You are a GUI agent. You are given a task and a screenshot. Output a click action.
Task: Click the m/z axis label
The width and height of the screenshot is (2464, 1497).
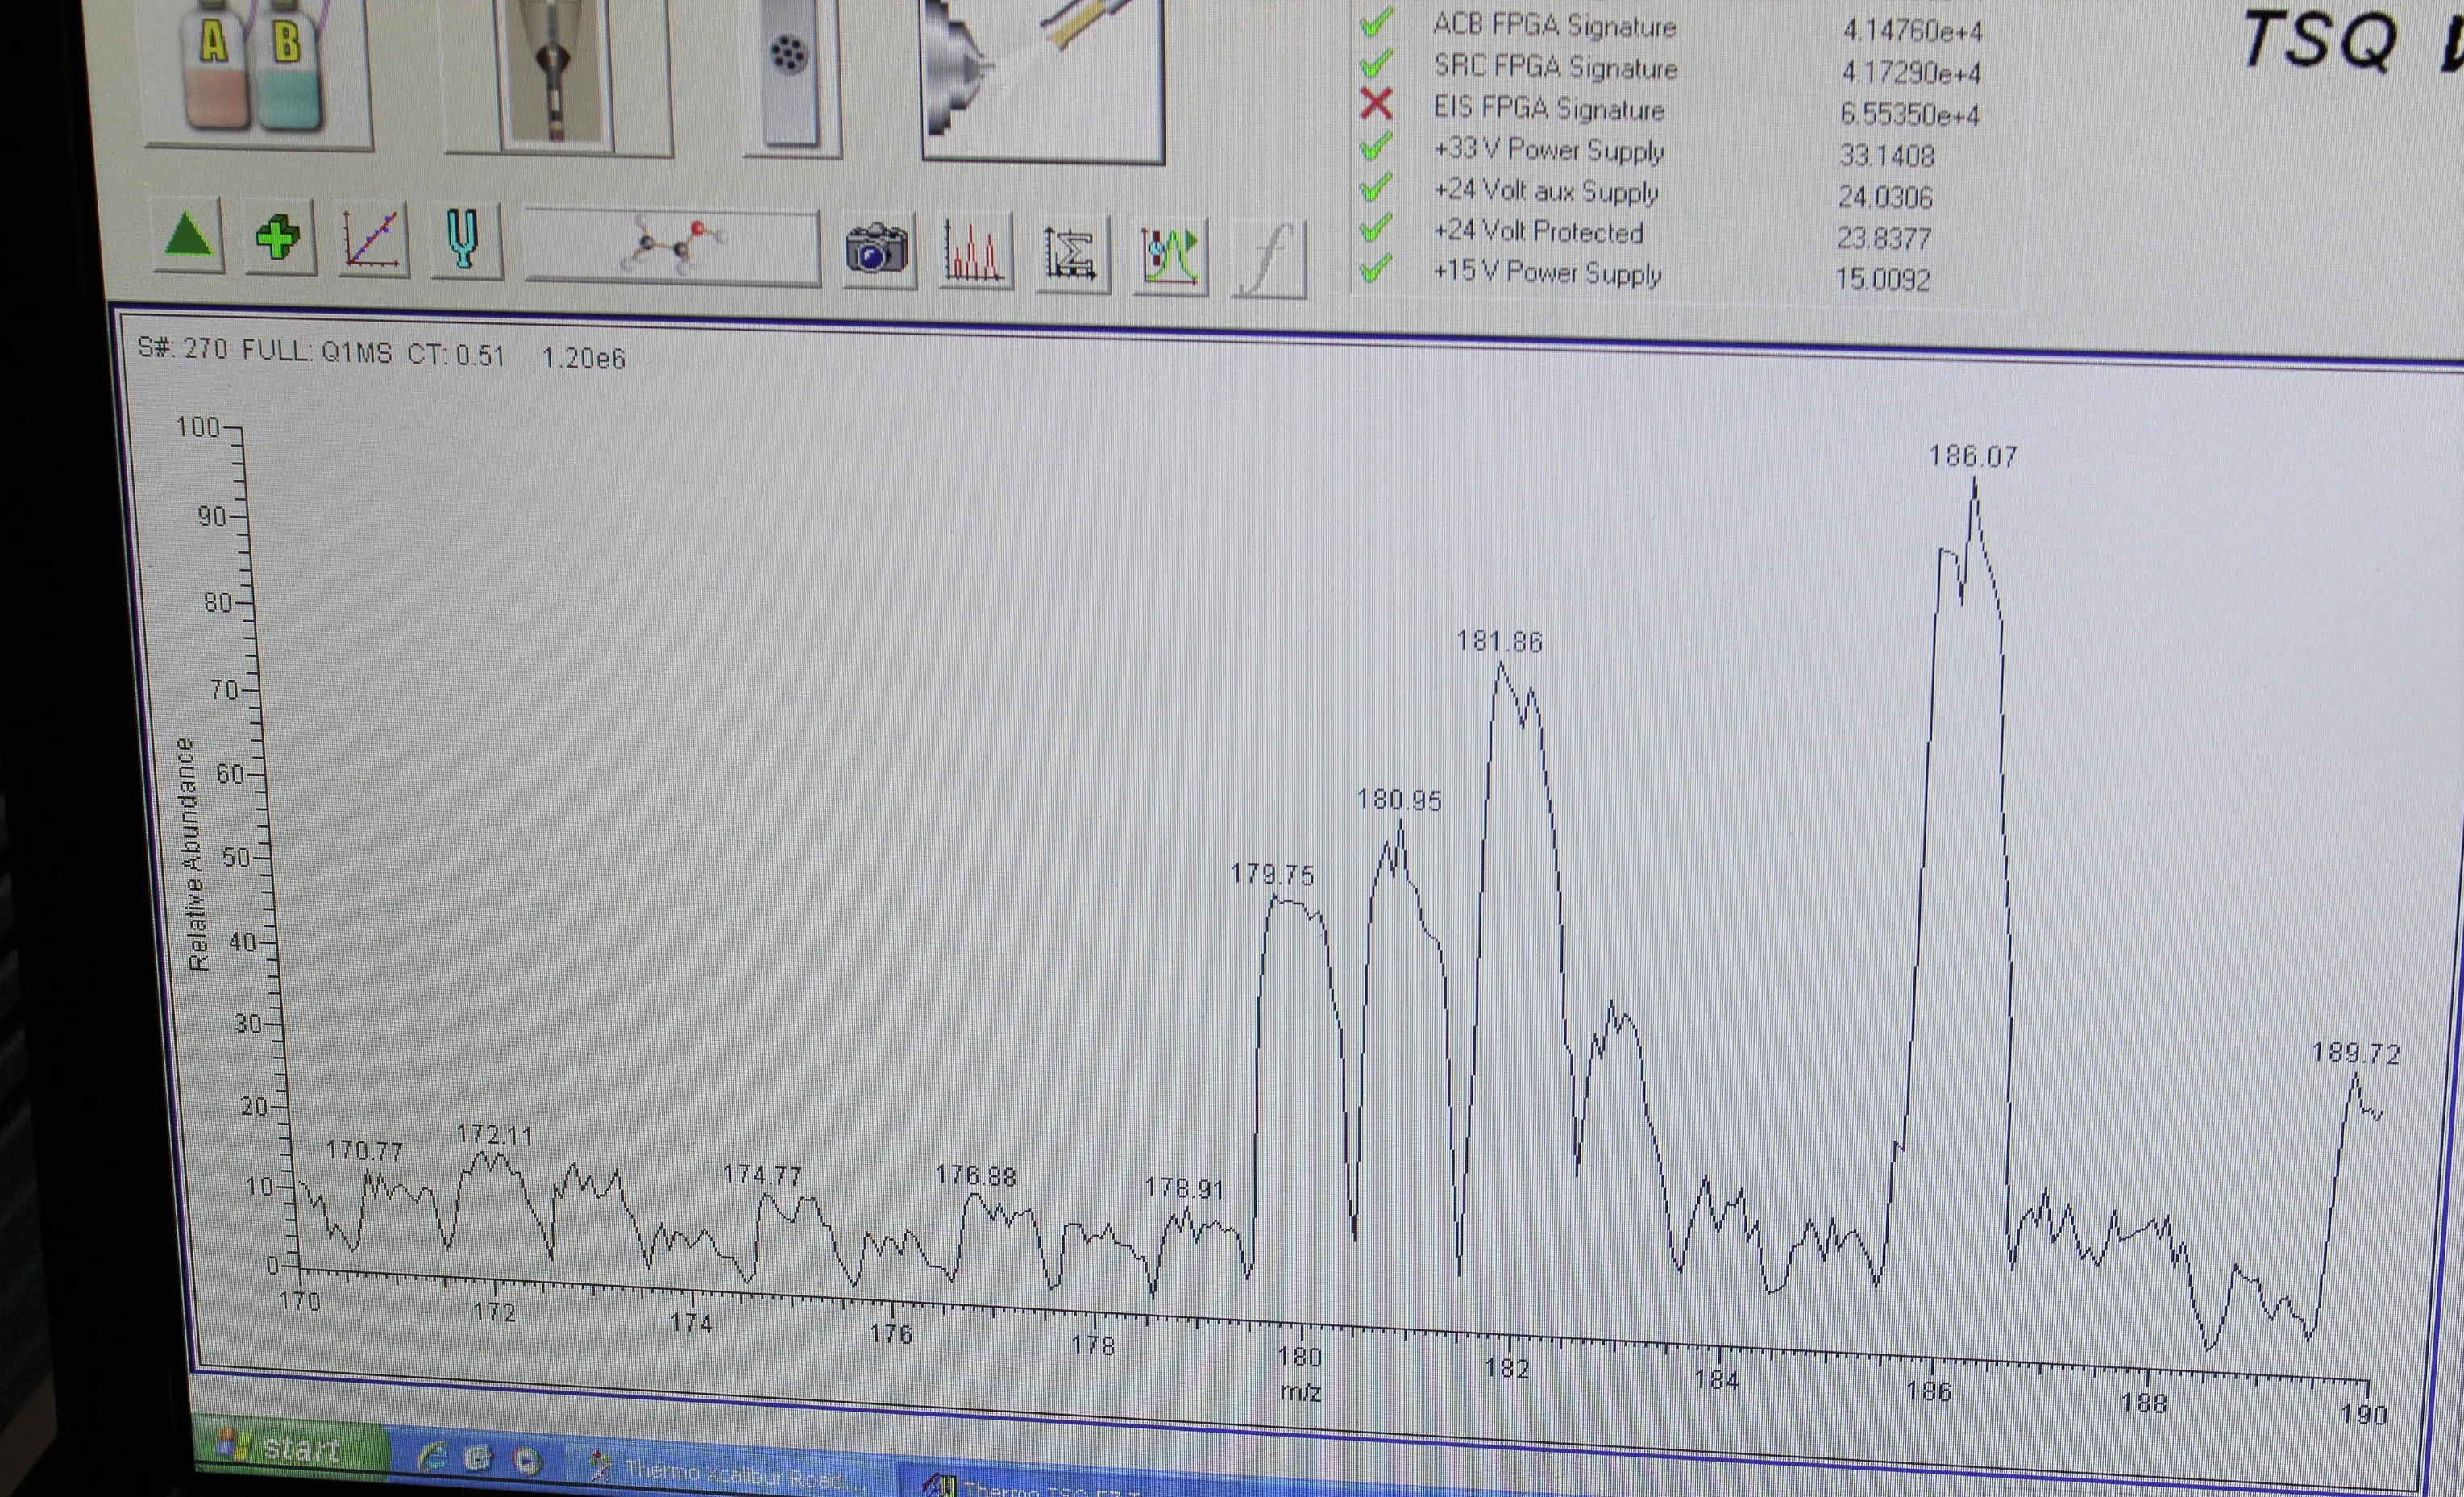1300,1392
